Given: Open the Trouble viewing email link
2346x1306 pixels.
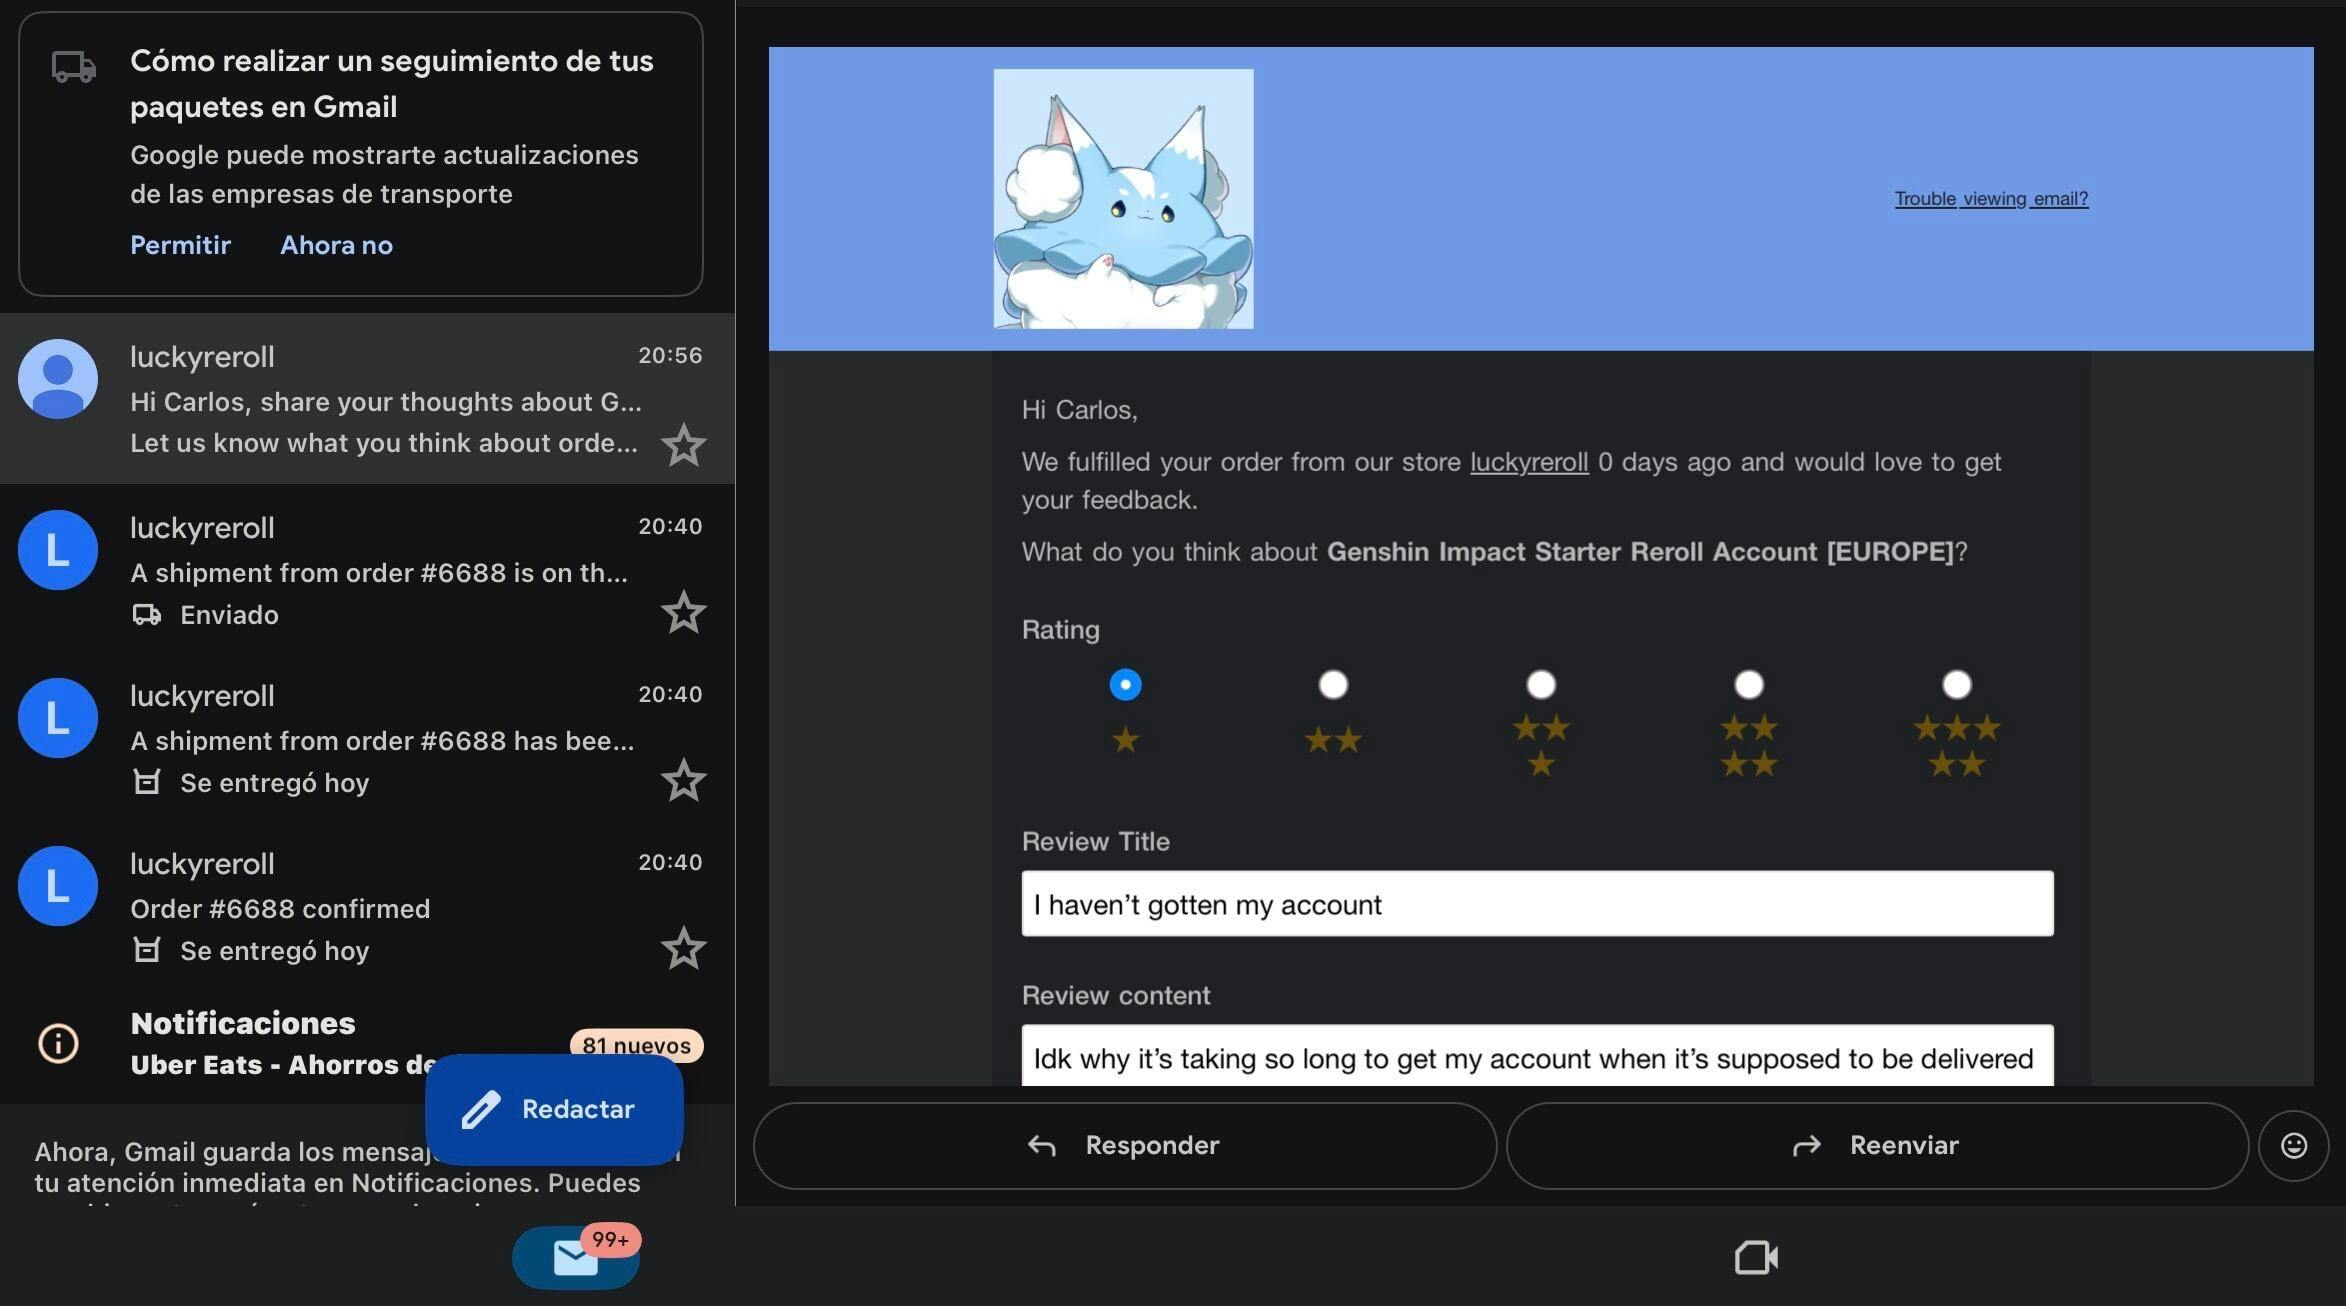Looking at the screenshot, I should point(1991,199).
